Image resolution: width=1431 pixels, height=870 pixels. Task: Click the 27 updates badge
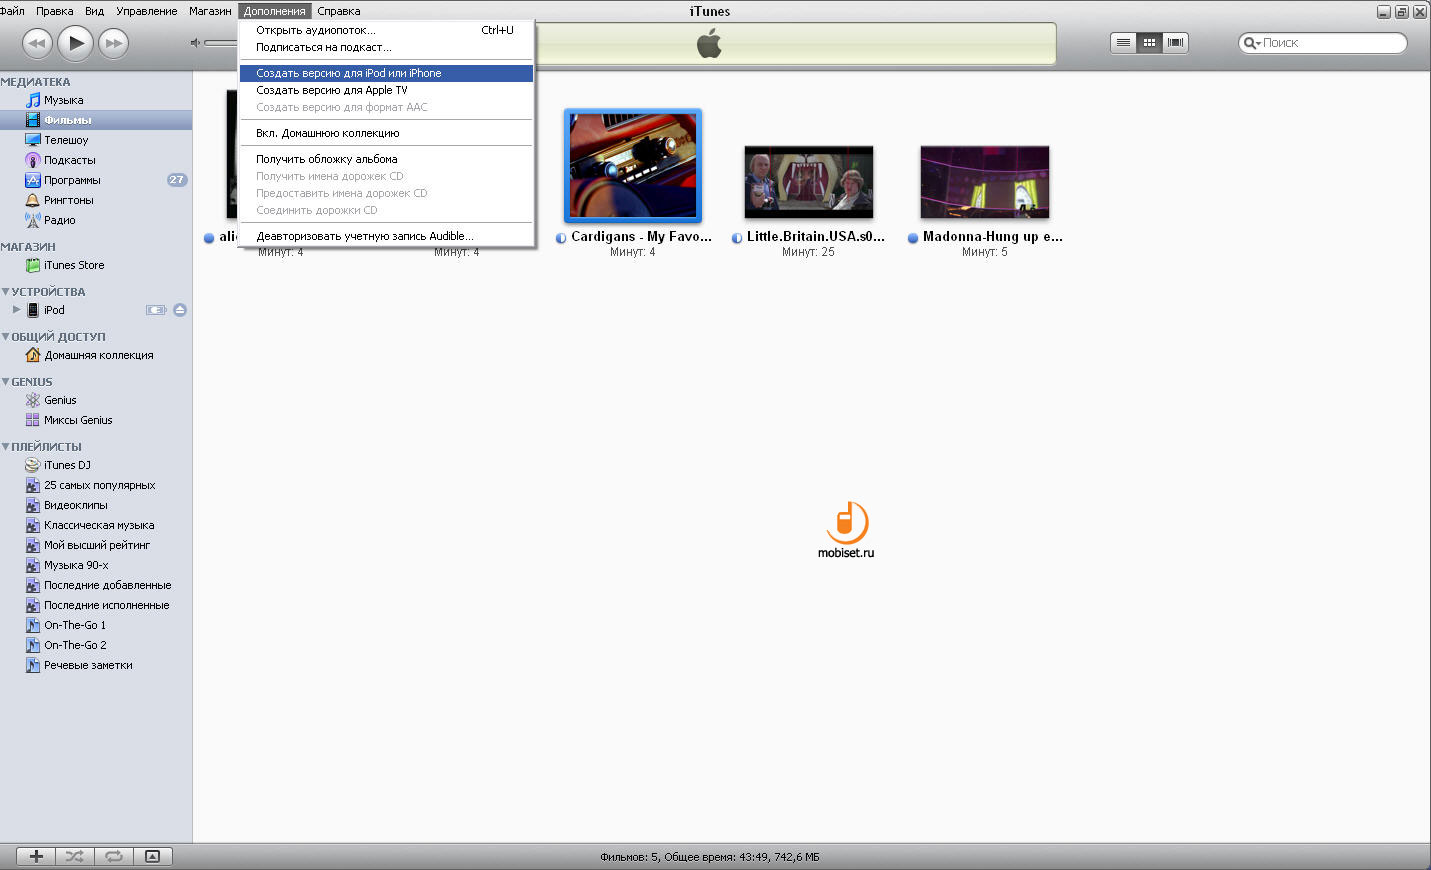point(177,180)
